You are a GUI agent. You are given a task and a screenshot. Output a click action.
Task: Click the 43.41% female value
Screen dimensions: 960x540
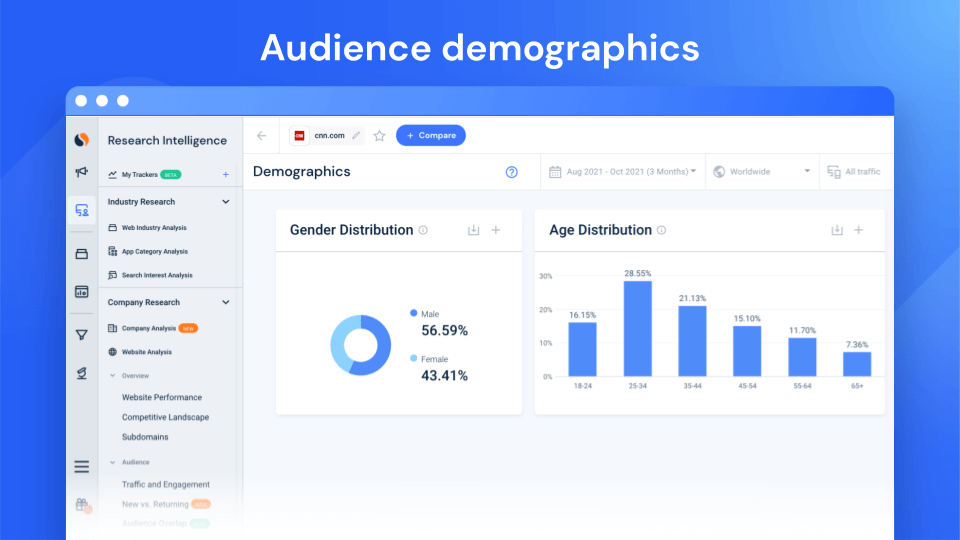coord(444,375)
